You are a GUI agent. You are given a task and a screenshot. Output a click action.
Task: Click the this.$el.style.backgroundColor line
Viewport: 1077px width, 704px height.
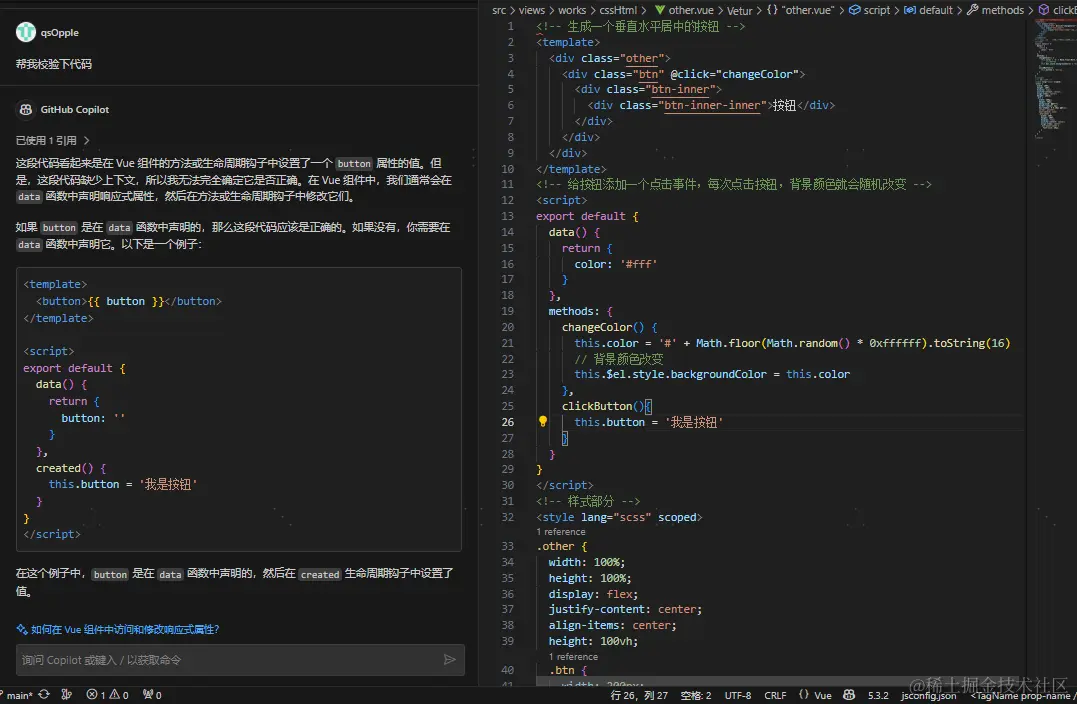(712, 374)
